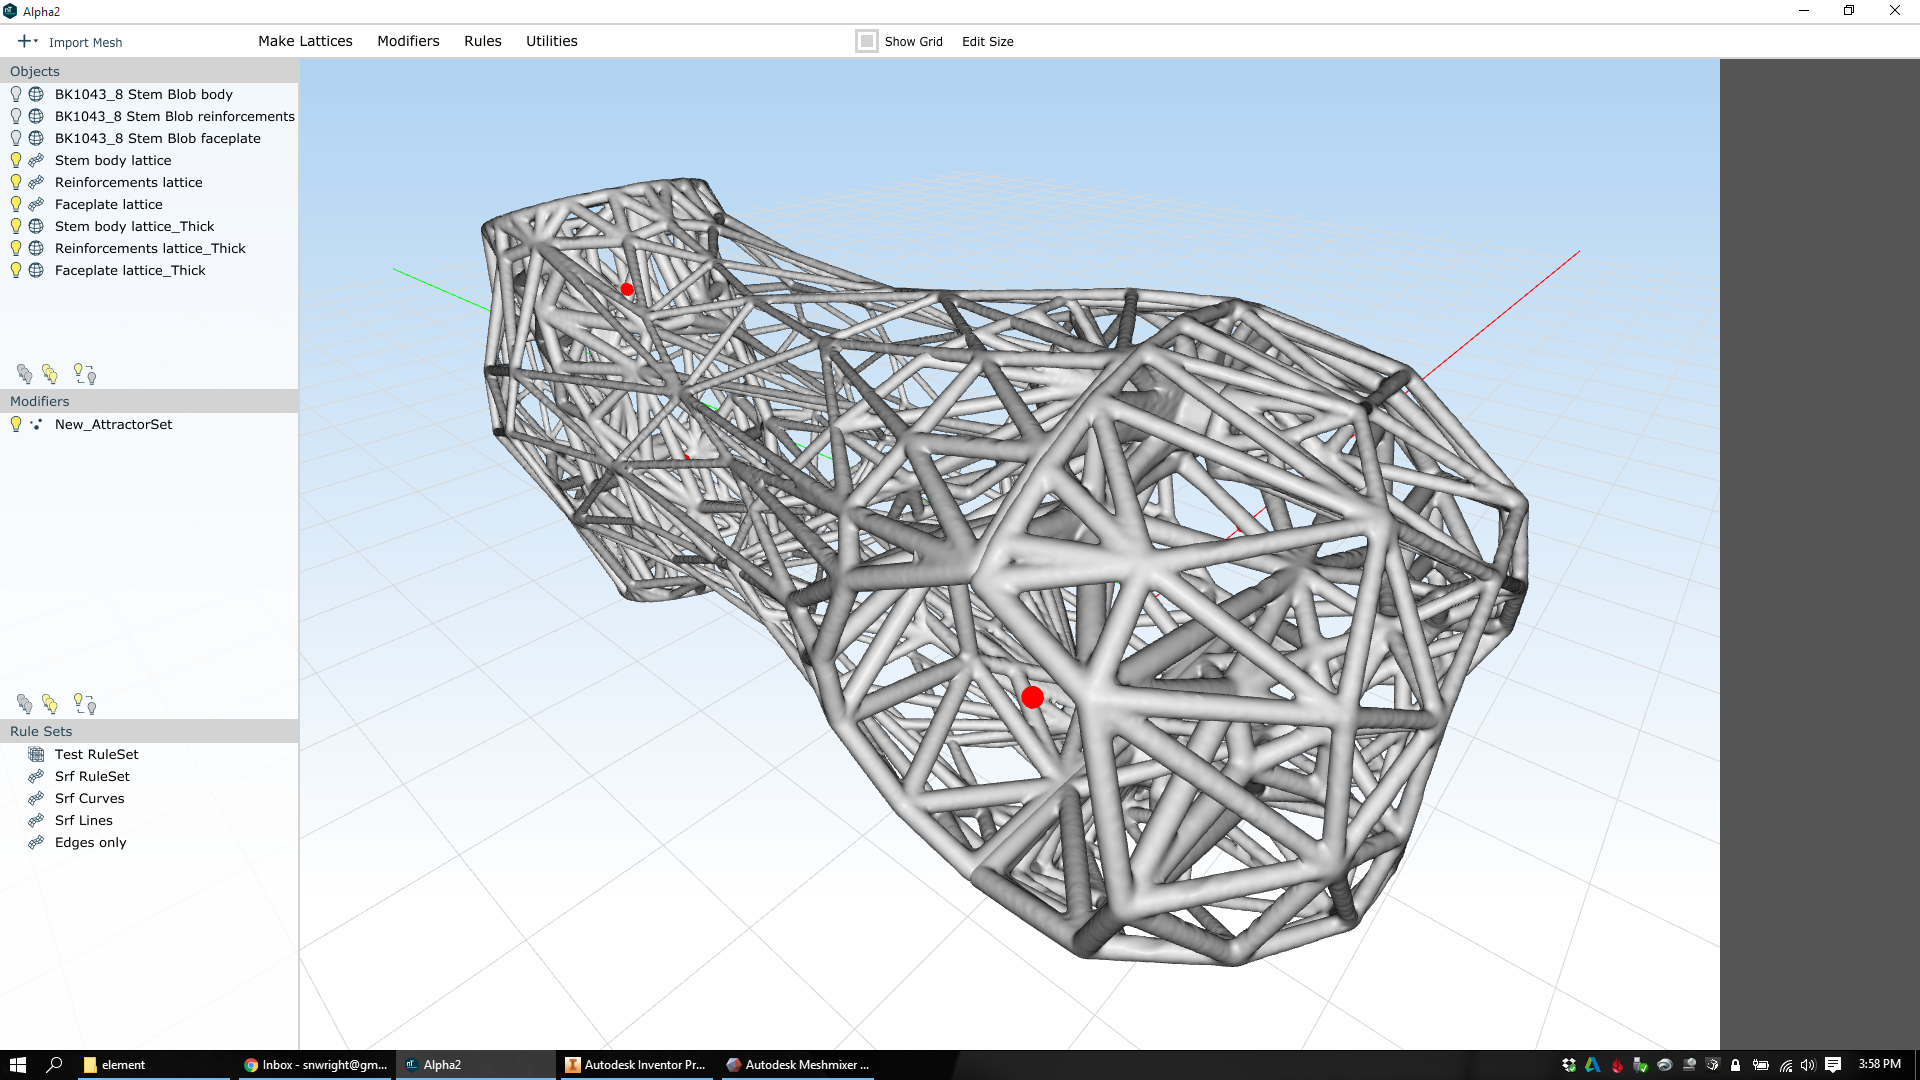The height and width of the screenshot is (1080, 1920).
Task: Click the Edit Size button
Action: 987,41
